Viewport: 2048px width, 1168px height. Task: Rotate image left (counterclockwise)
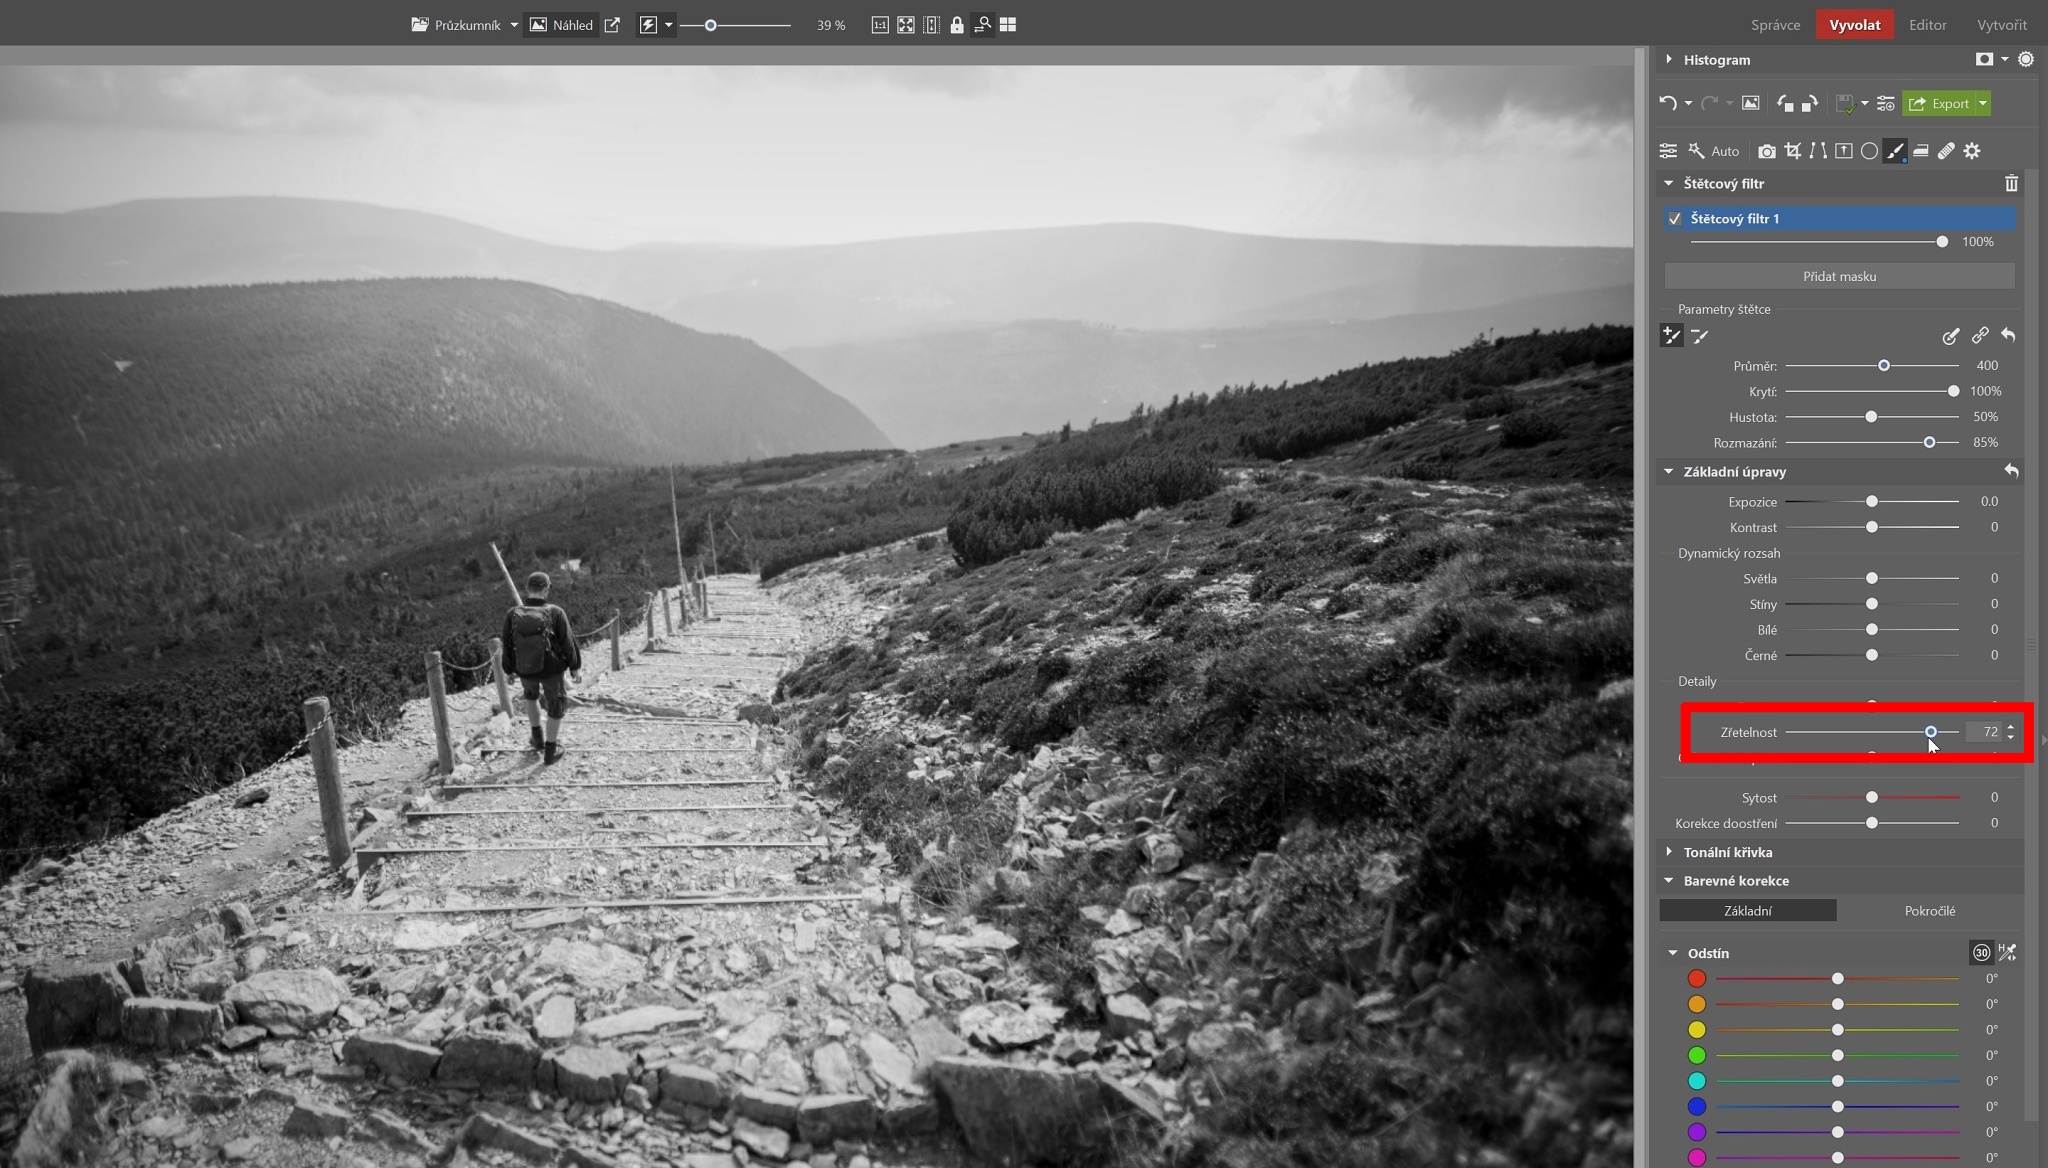(x=1785, y=103)
